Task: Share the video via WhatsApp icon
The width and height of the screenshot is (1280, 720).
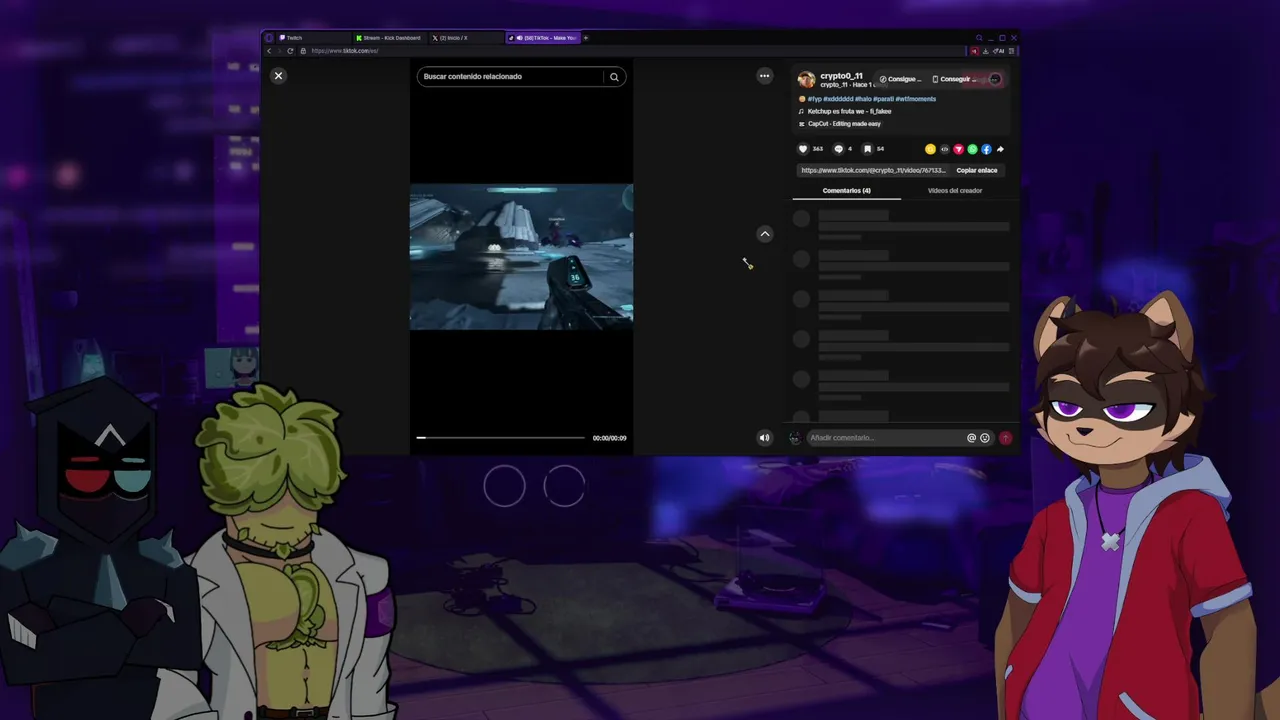Action: point(972,149)
